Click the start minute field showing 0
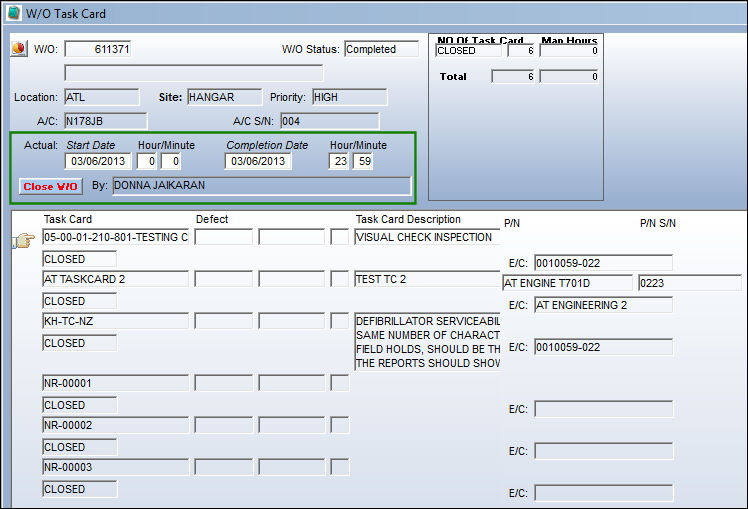 171,161
